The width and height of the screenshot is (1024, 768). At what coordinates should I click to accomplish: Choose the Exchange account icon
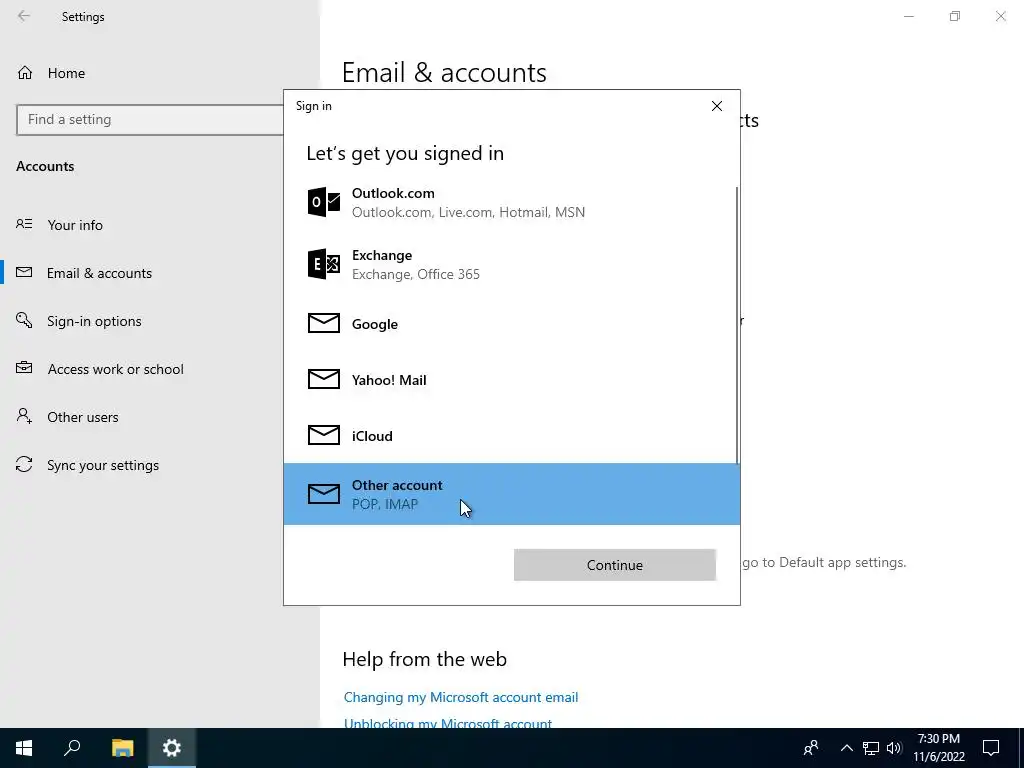pyautogui.click(x=324, y=264)
